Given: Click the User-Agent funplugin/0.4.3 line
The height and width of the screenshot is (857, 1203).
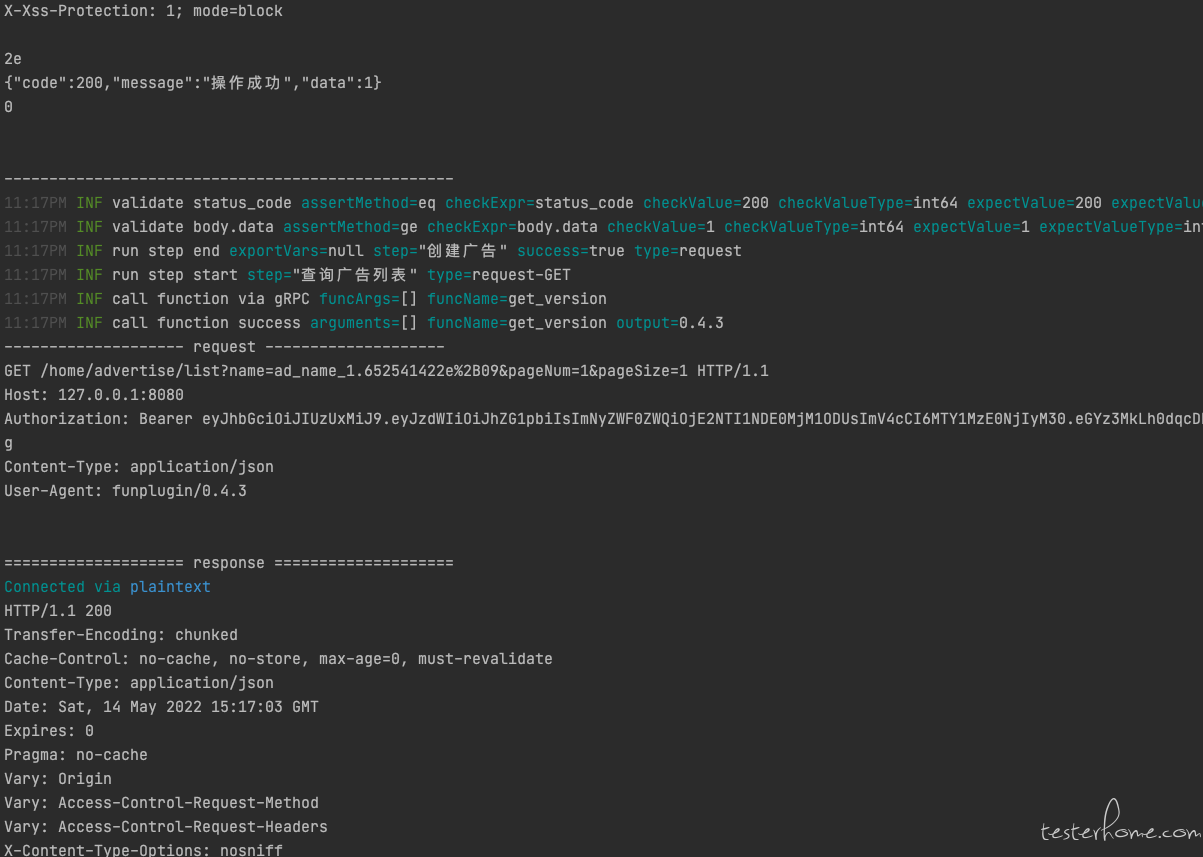Looking at the screenshot, I should 125,491.
